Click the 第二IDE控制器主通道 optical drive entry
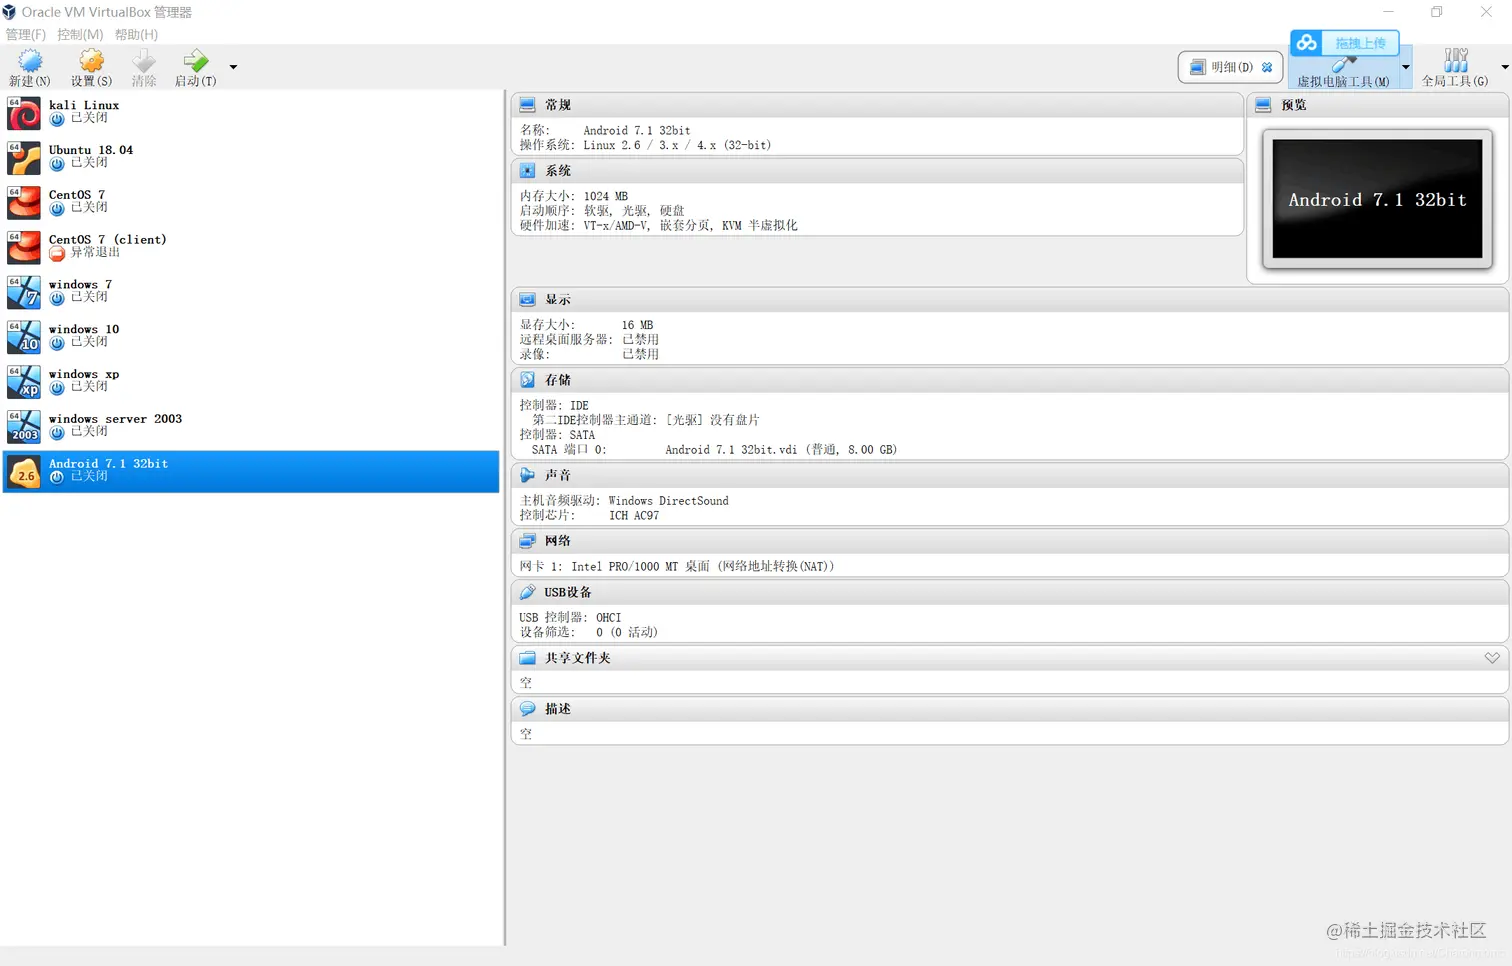 coord(645,420)
